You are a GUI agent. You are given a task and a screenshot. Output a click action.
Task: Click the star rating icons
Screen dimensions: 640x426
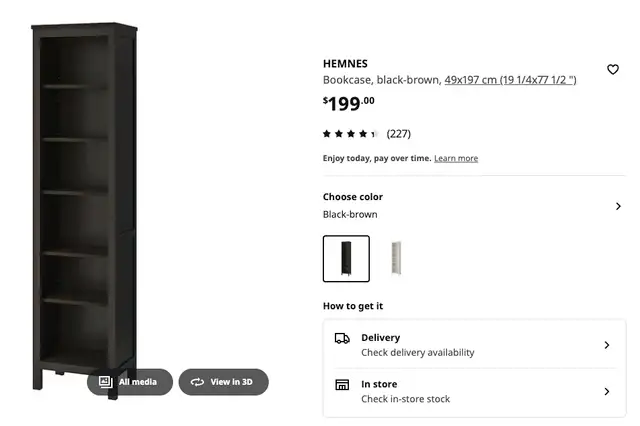(x=350, y=134)
